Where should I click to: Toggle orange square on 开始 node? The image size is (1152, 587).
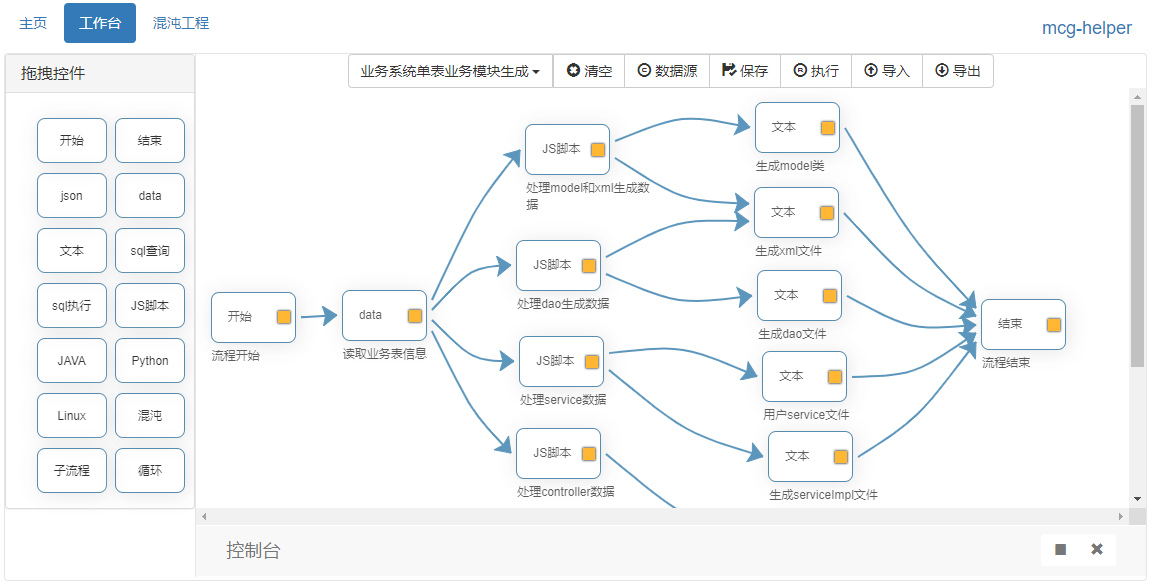[284, 317]
